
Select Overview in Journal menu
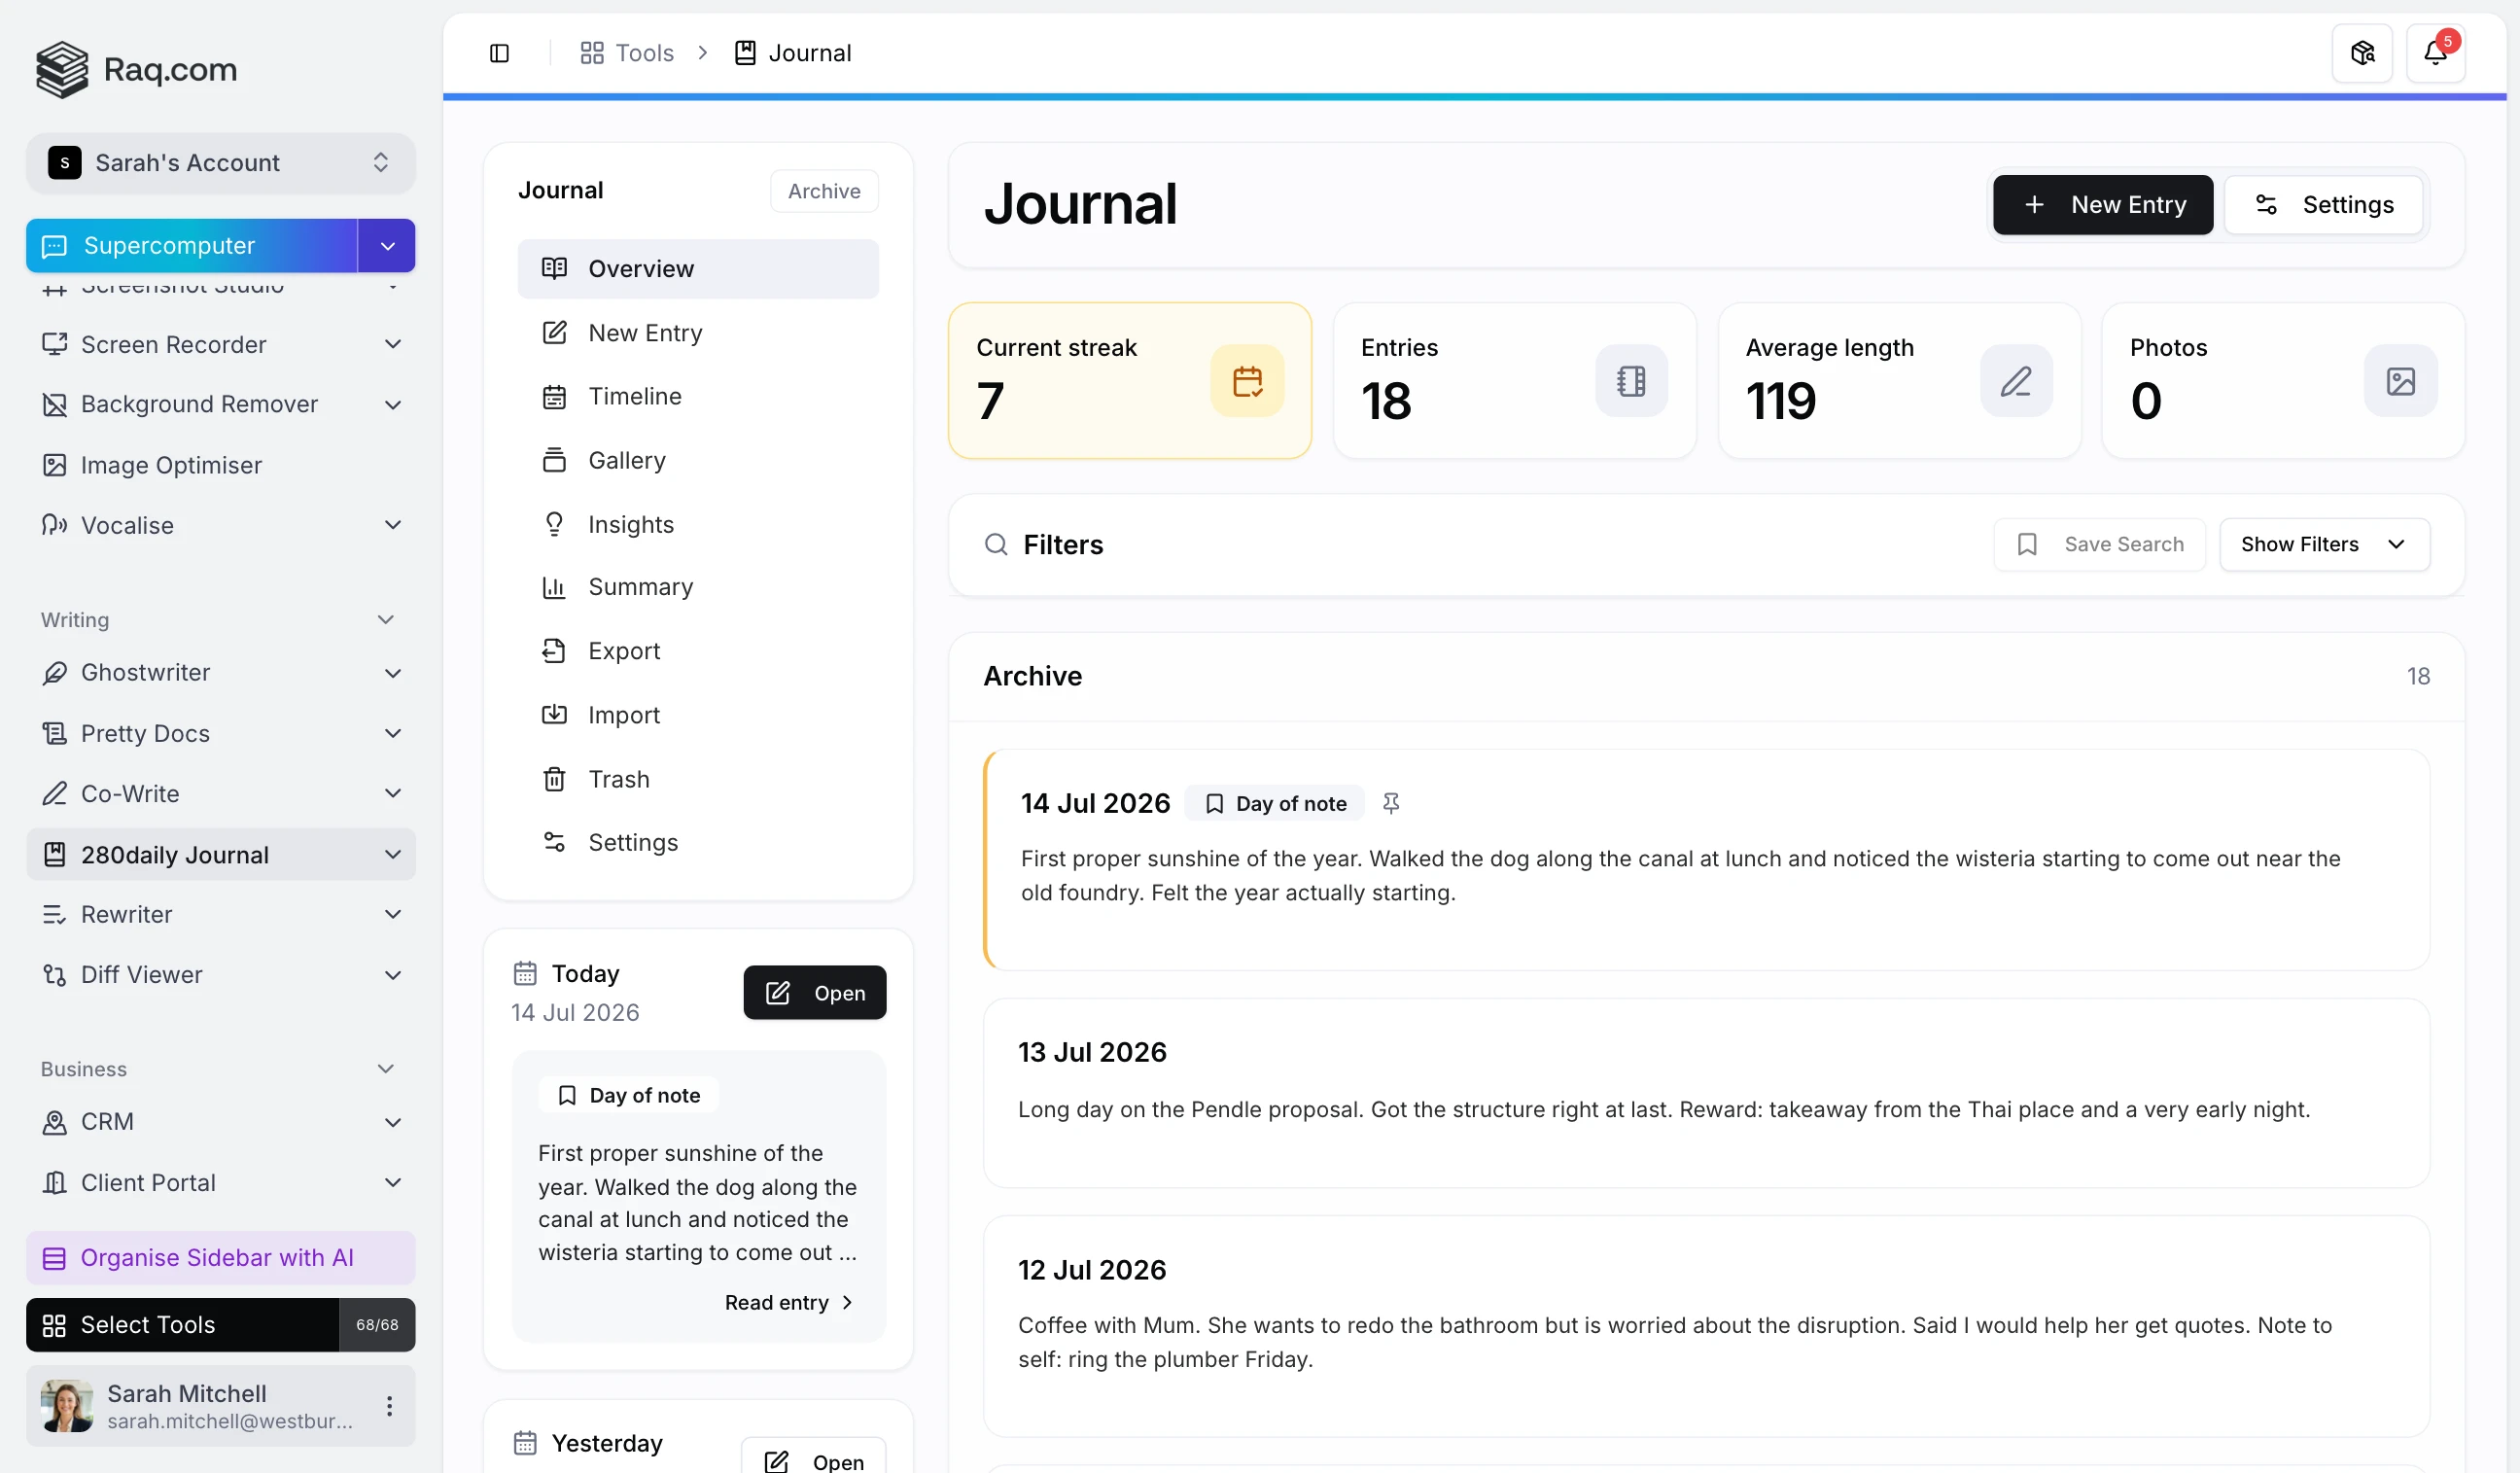click(698, 268)
